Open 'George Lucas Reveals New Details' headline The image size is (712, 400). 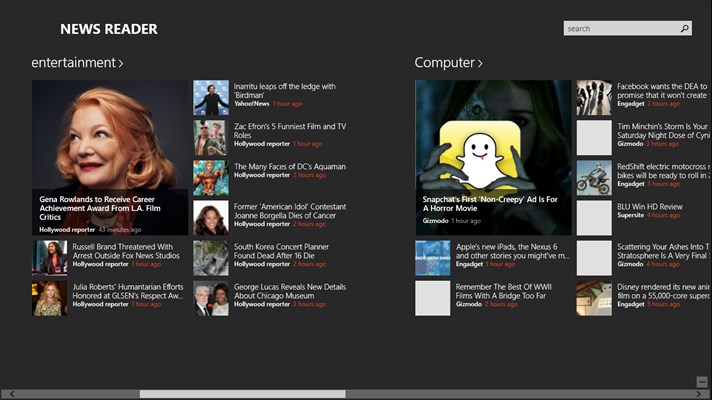click(290, 291)
